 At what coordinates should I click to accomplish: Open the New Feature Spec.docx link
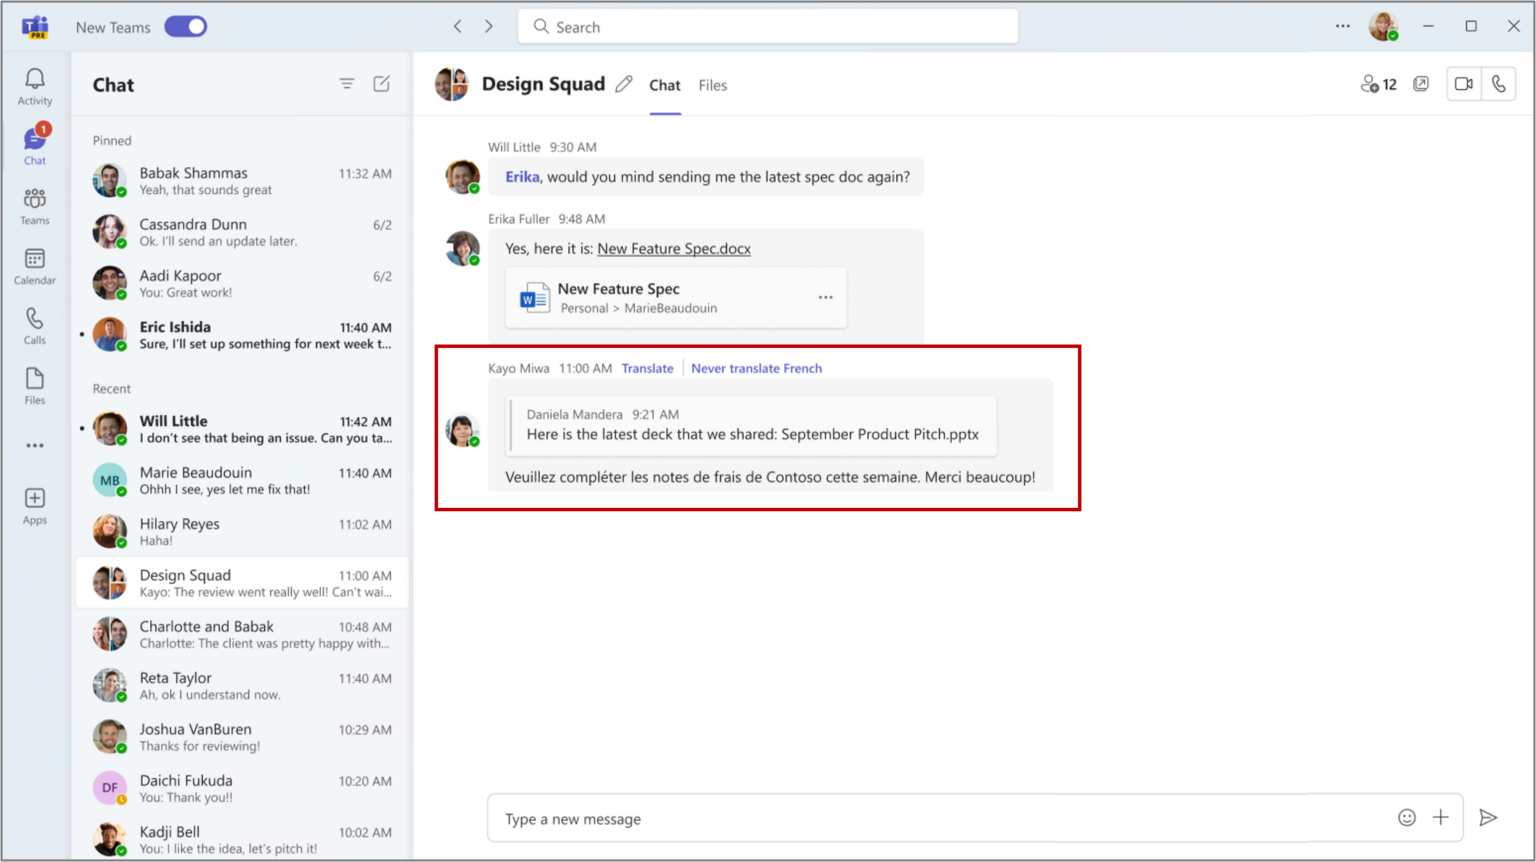[673, 248]
